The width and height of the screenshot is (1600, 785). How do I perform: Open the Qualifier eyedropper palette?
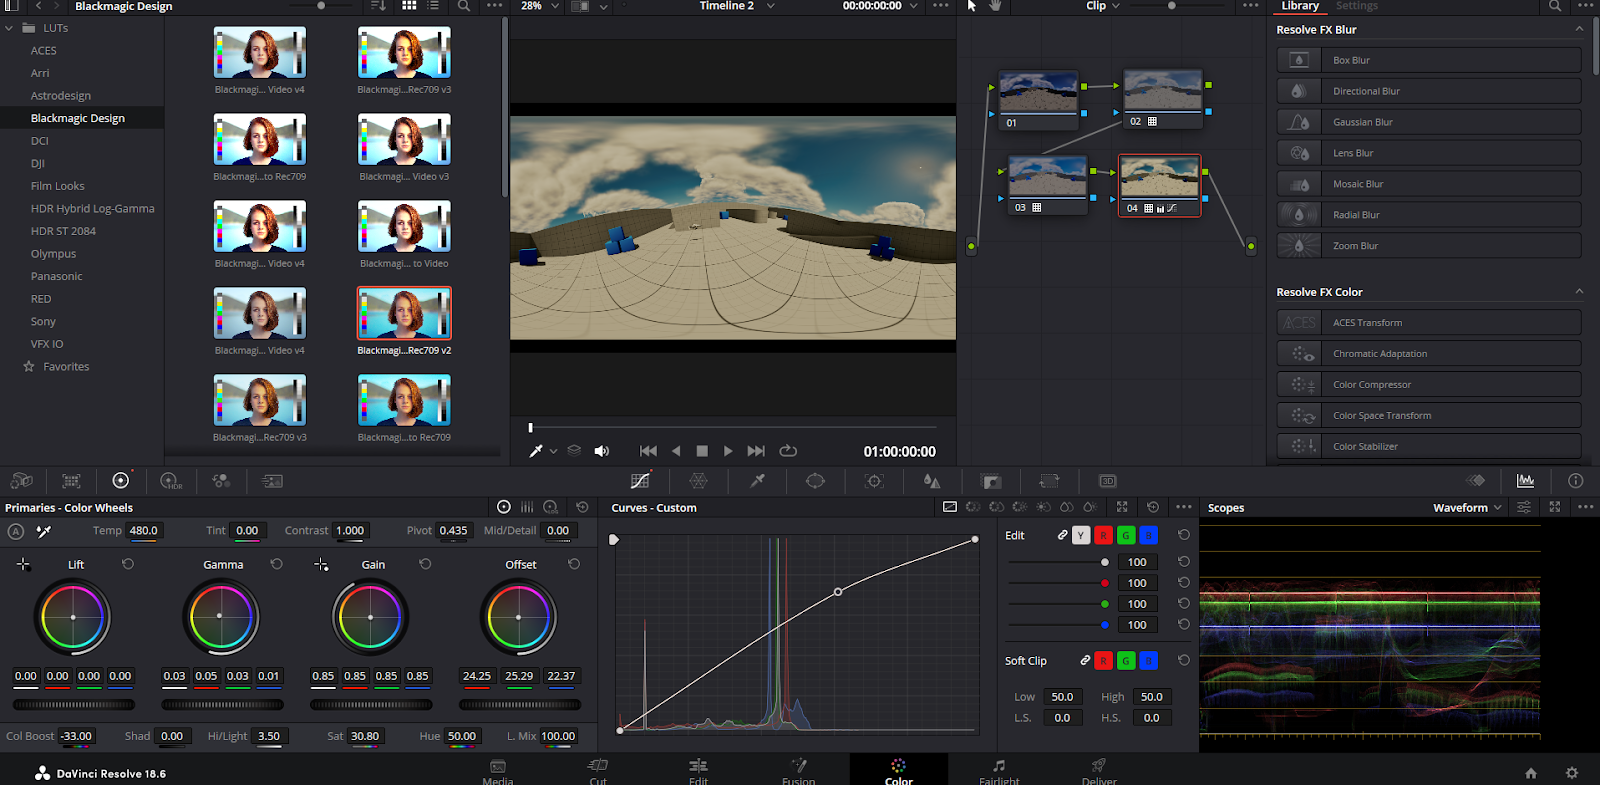click(758, 481)
